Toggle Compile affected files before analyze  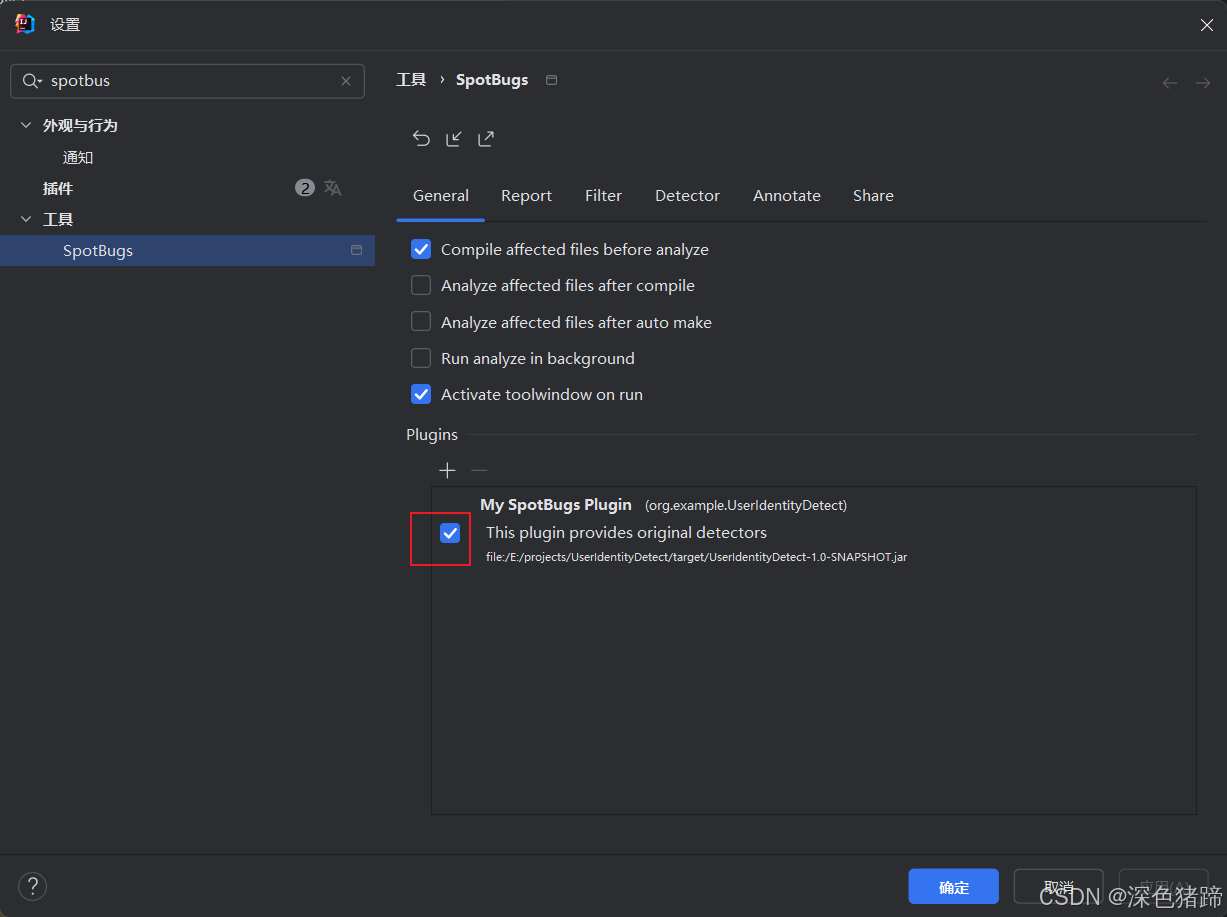click(x=421, y=249)
